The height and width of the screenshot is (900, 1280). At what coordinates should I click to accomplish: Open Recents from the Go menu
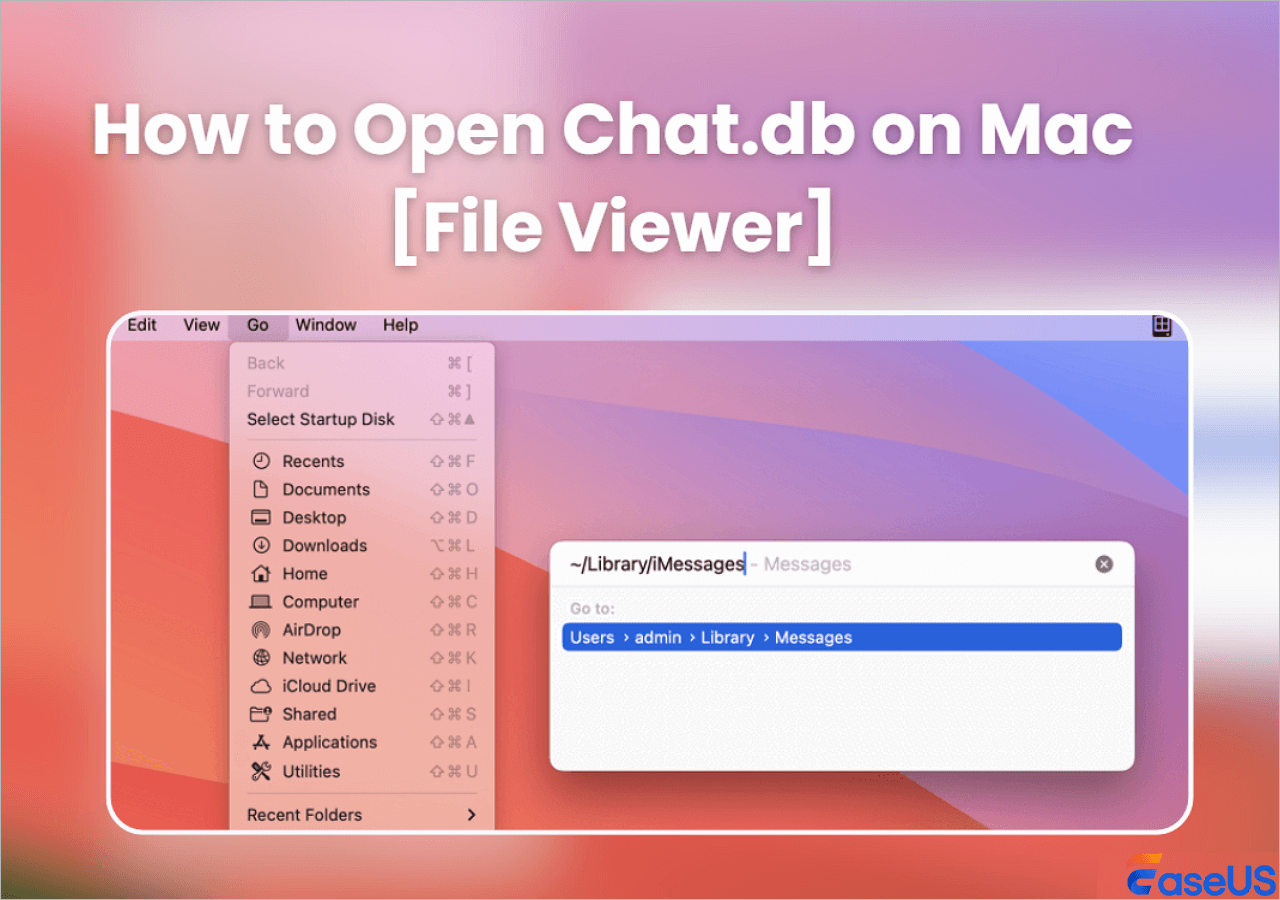point(262,461)
